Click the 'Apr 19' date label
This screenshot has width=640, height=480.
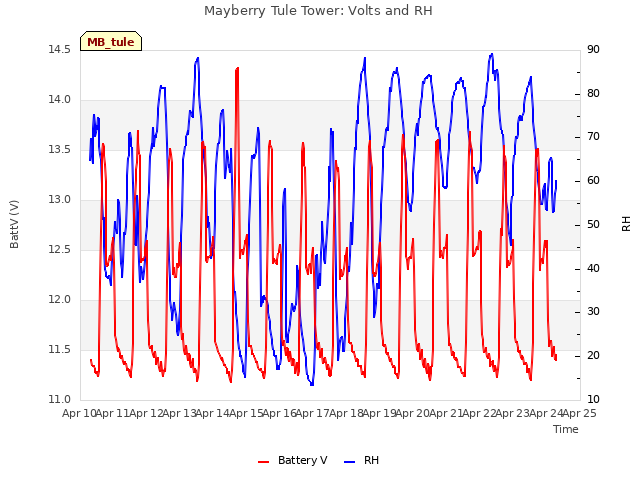[379, 413]
